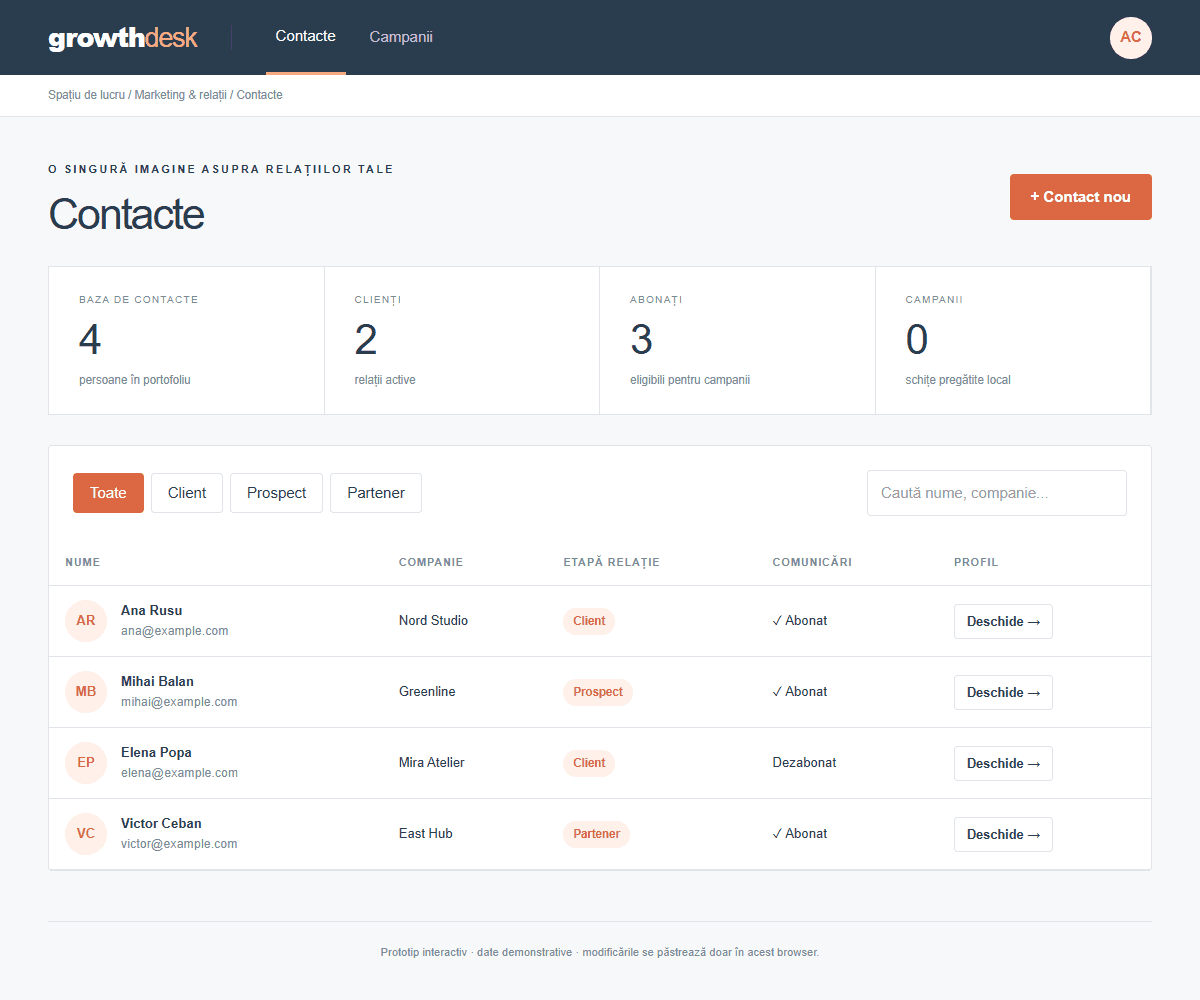The image size is (1200, 1000).
Task: Go to Marketing & relații breadcrumb
Action: pyautogui.click(x=181, y=95)
